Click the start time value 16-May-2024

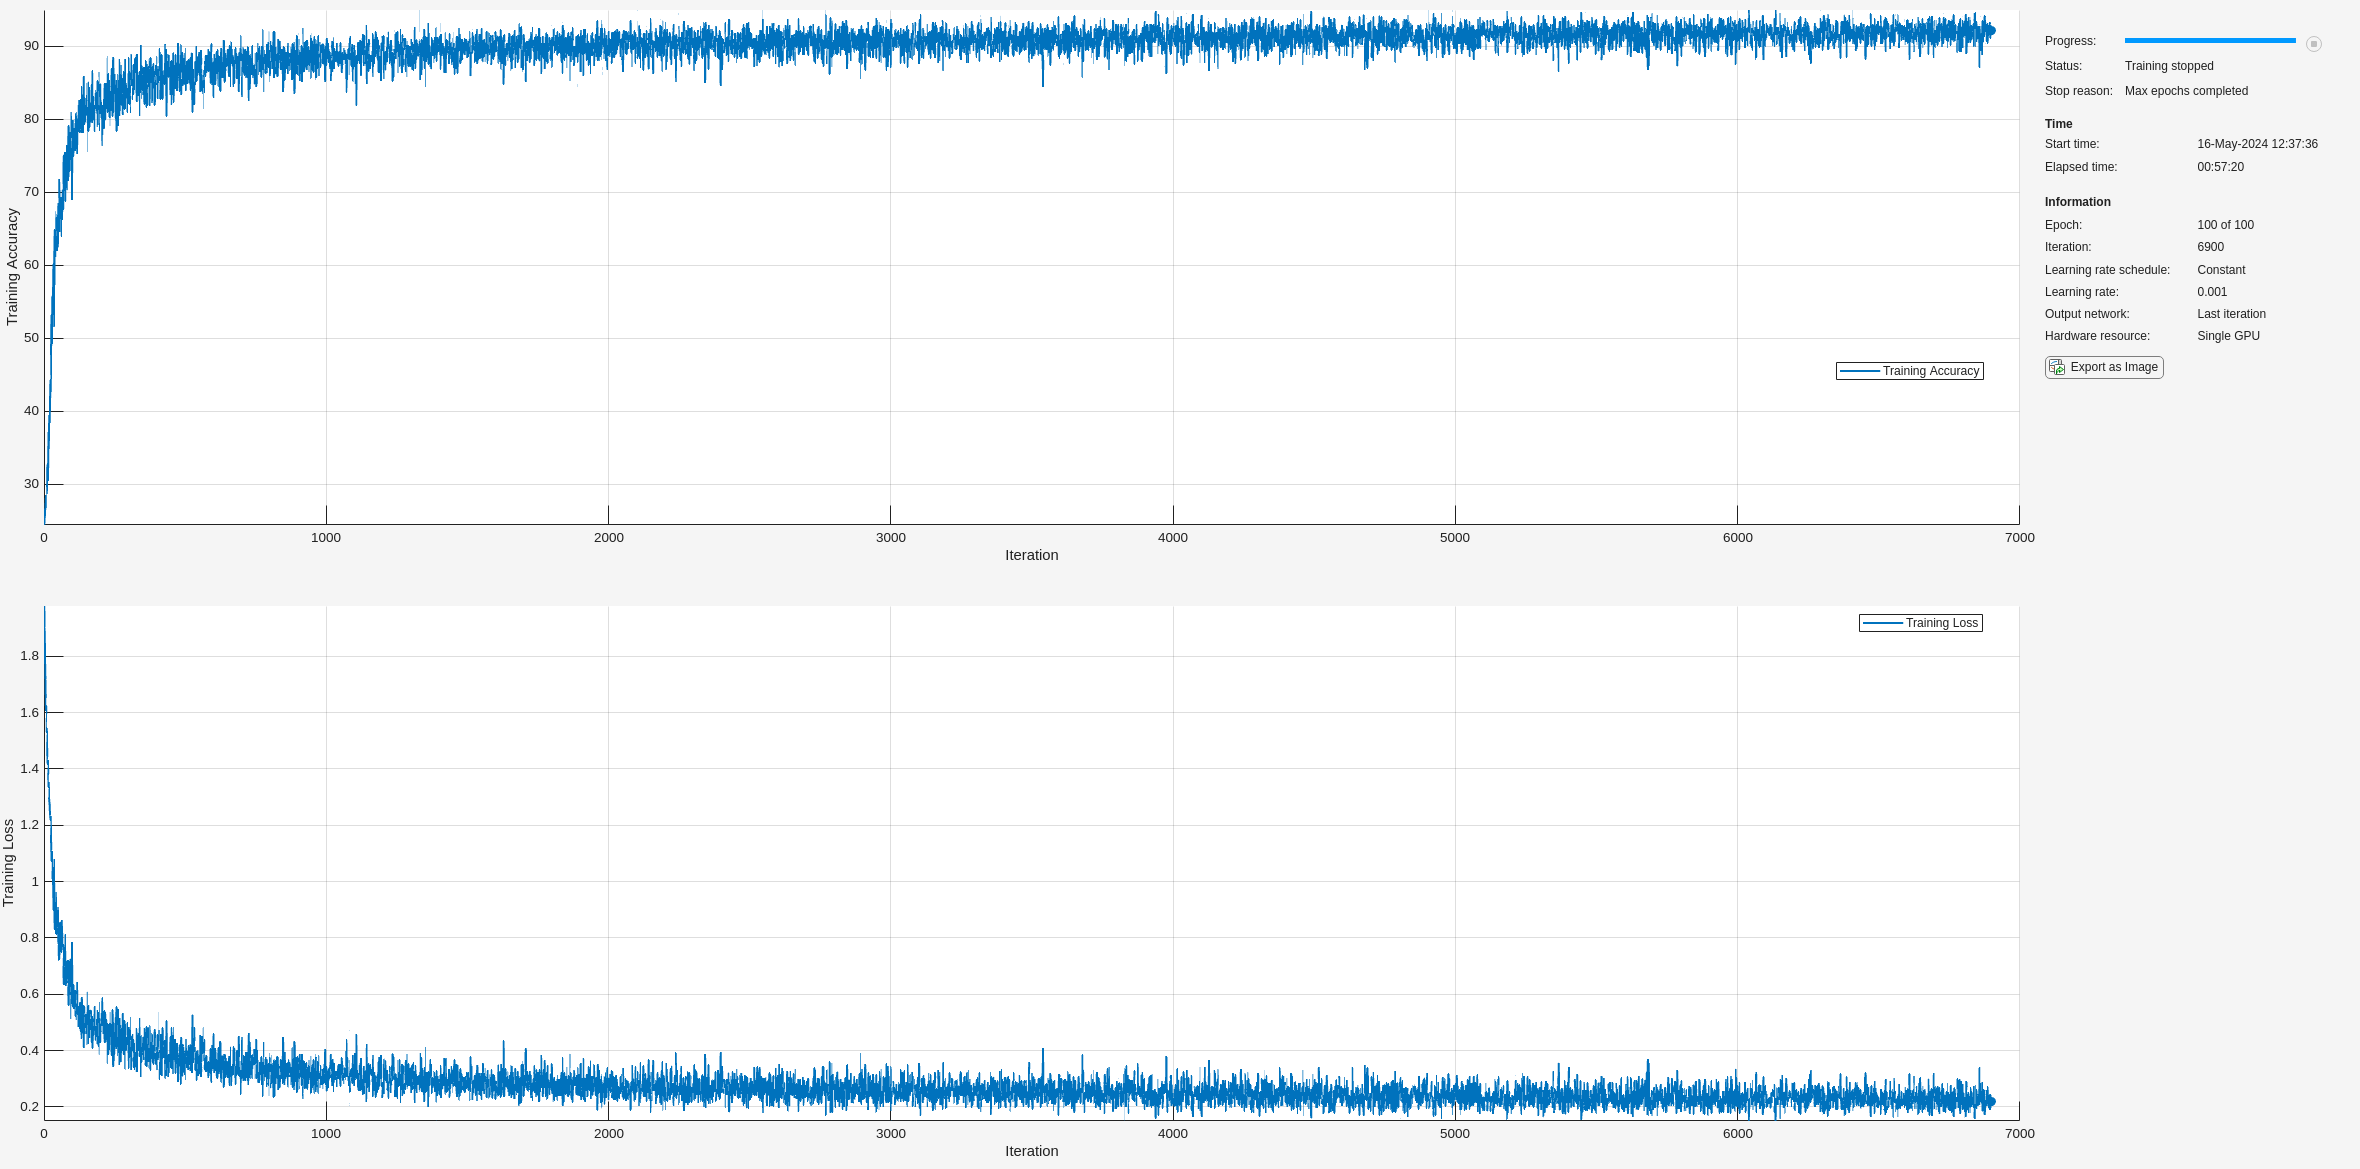pos(2257,144)
